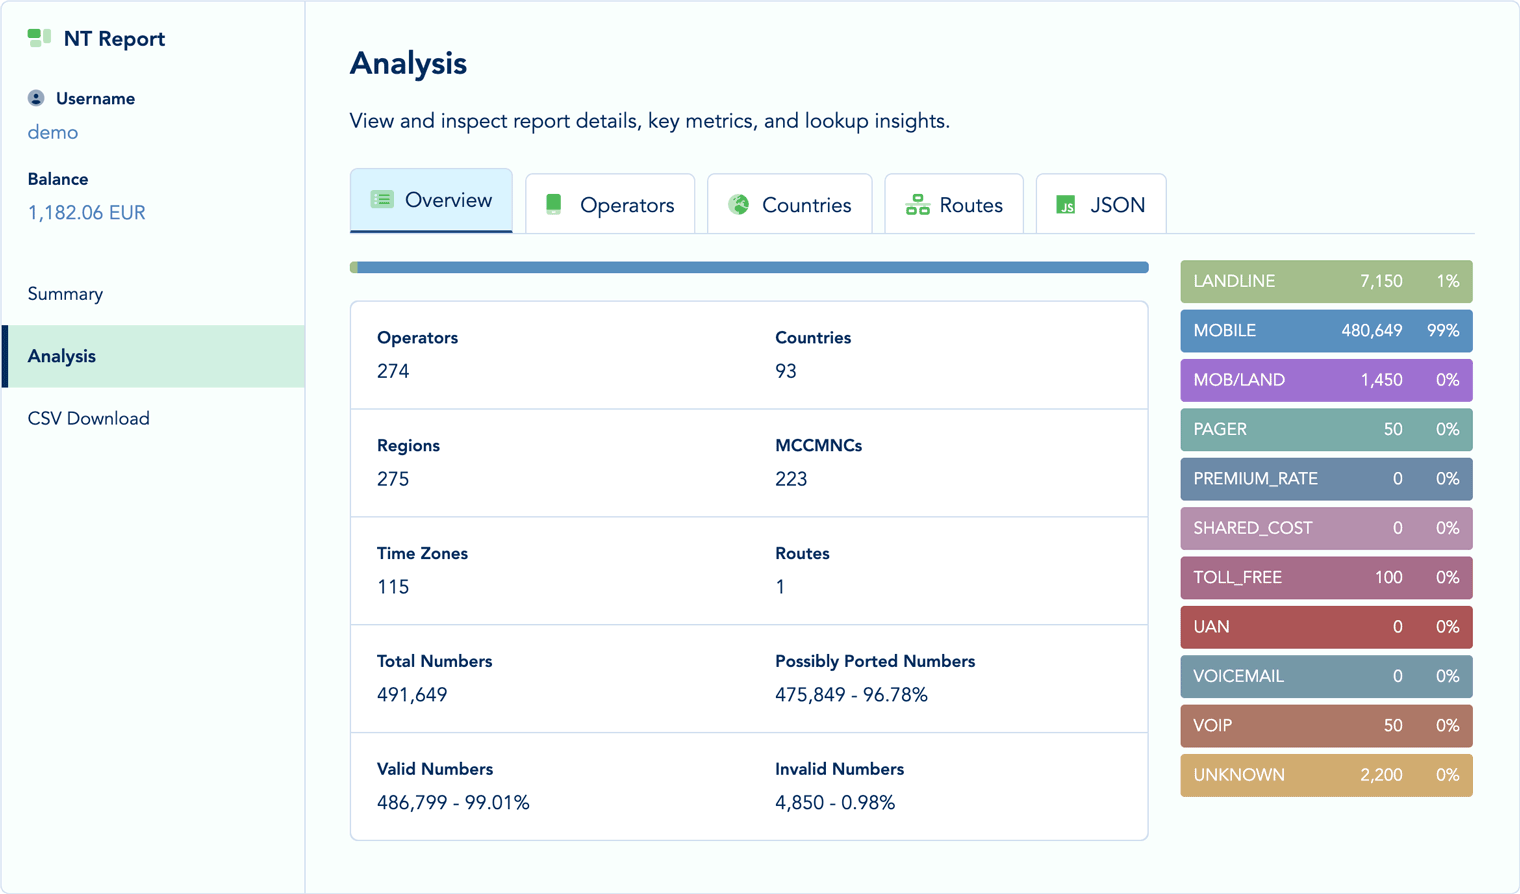Switch to the Routes tab
The width and height of the screenshot is (1520, 894).
click(954, 205)
